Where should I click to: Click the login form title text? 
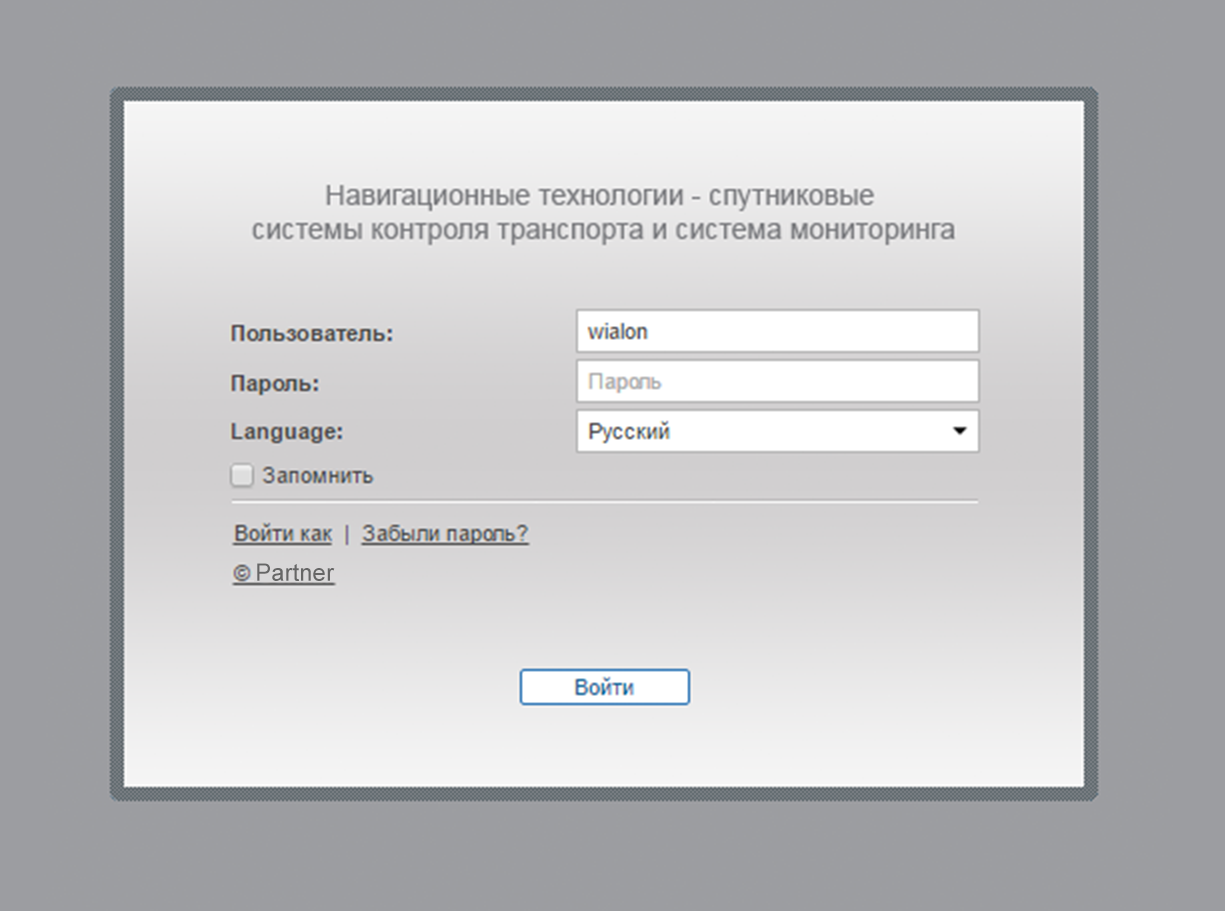[x=604, y=212]
